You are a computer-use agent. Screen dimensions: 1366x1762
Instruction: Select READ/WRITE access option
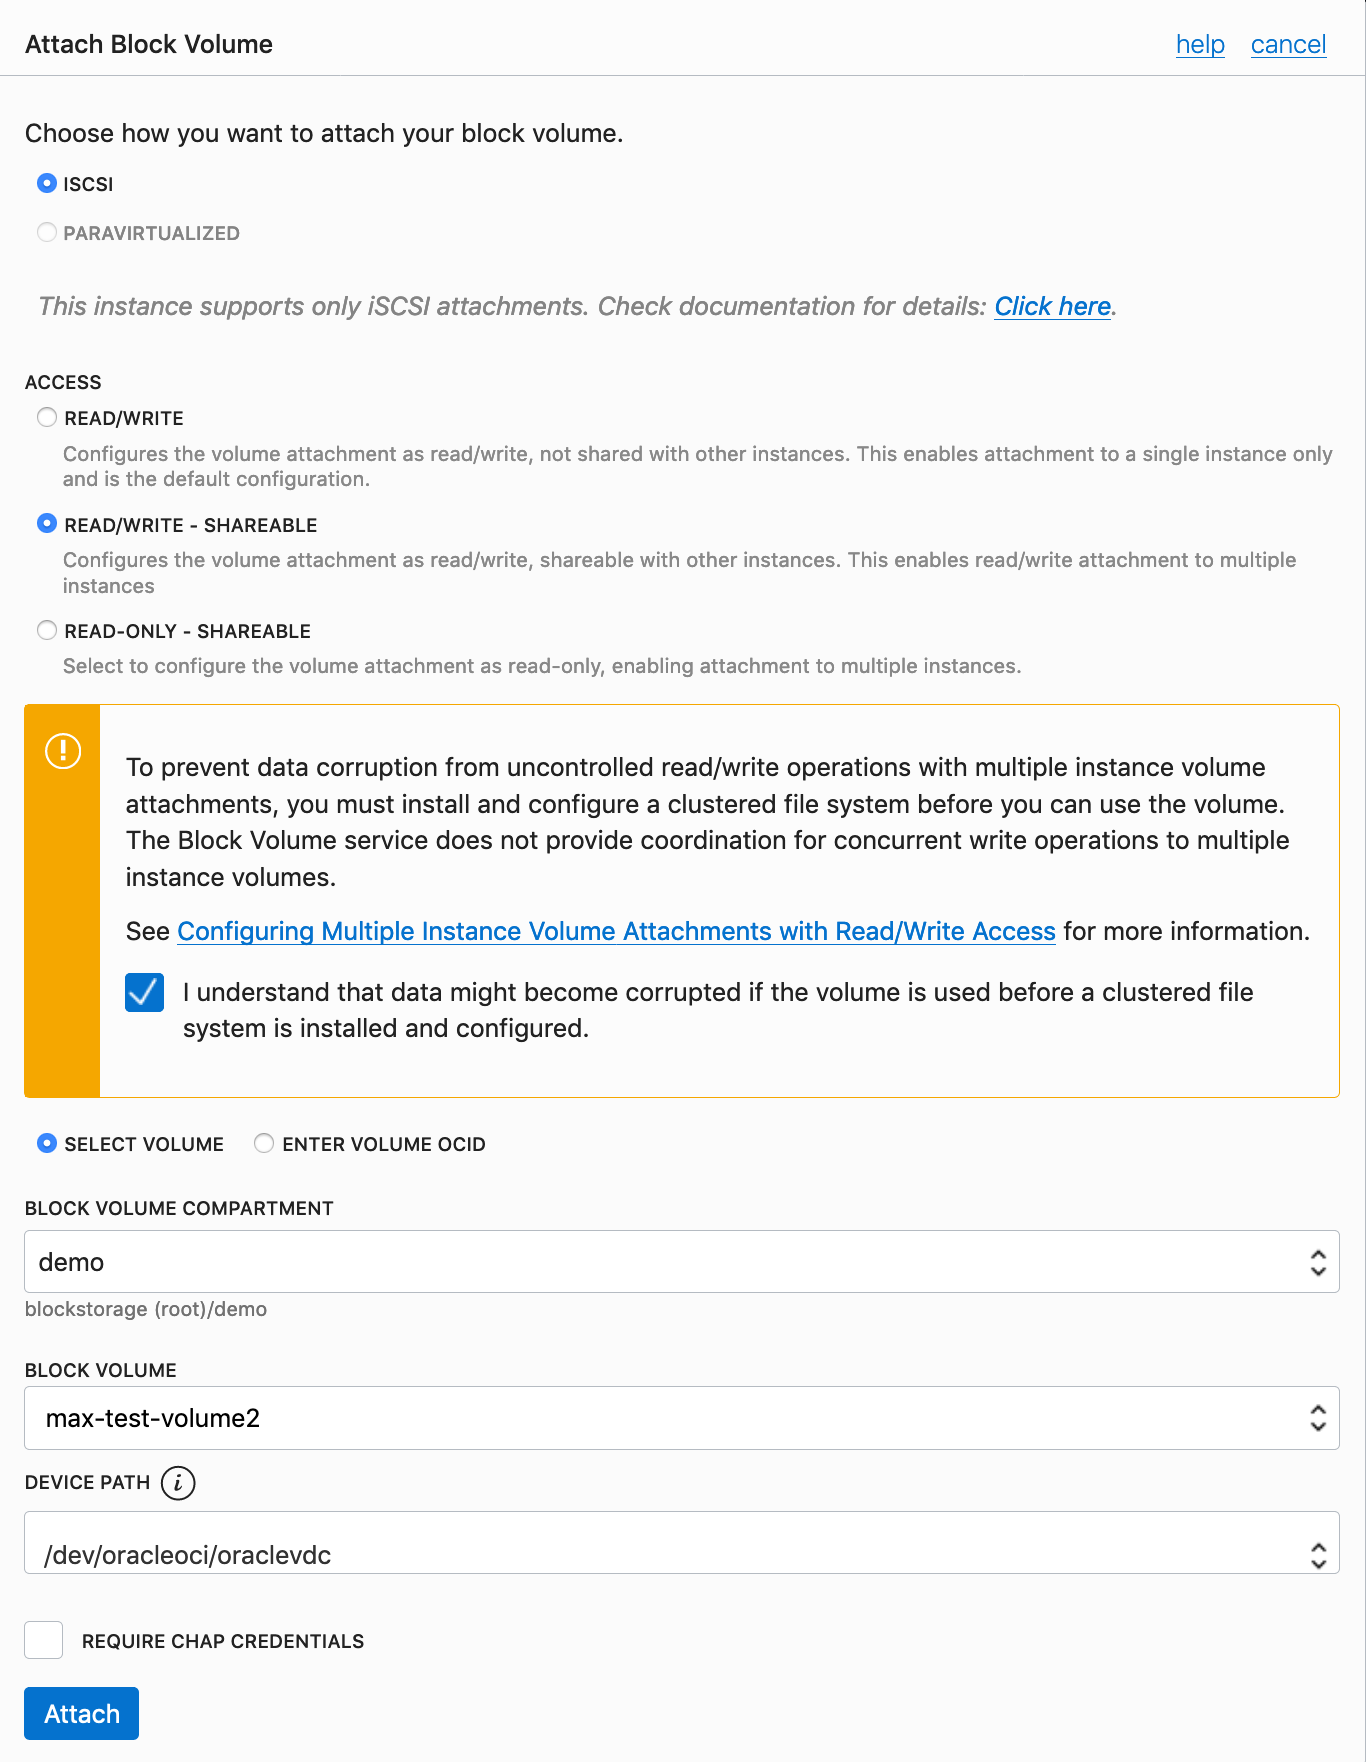pyautogui.click(x=47, y=417)
